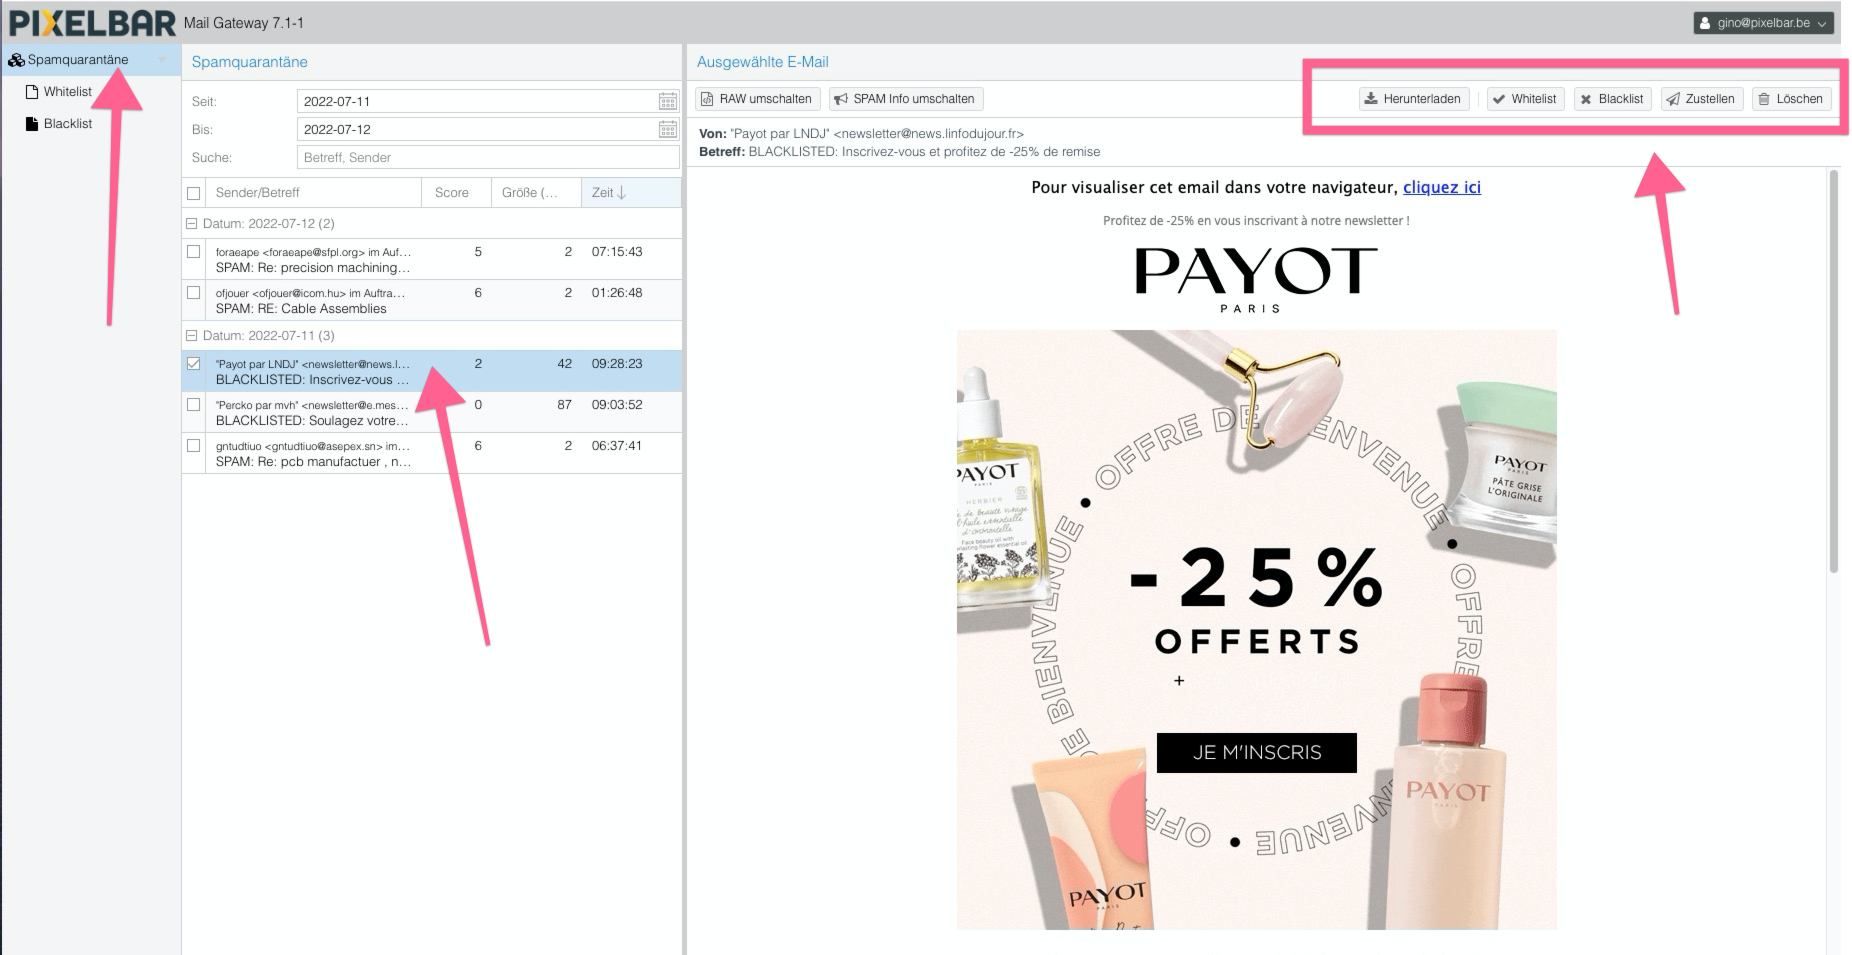The image size is (1852, 955).
Task: Sort by the Score column header
Action: click(456, 193)
